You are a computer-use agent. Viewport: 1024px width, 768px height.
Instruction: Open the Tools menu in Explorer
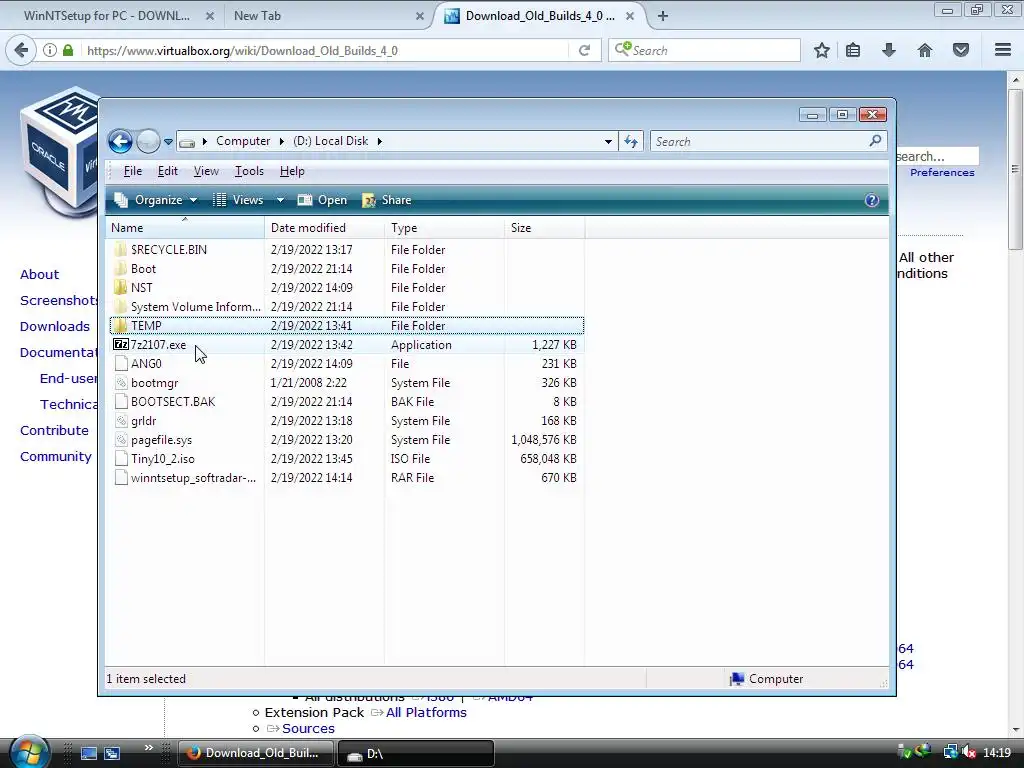[x=249, y=171]
